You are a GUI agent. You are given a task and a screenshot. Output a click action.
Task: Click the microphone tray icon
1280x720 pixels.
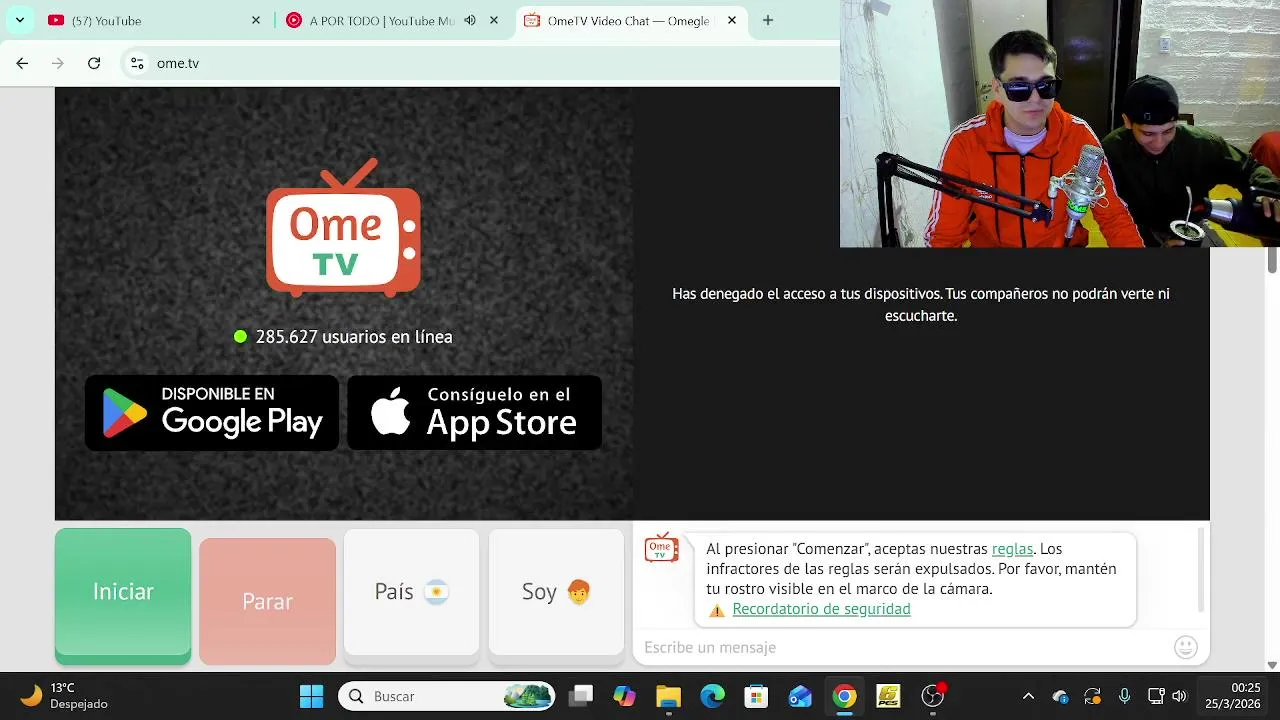(x=1124, y=696)
